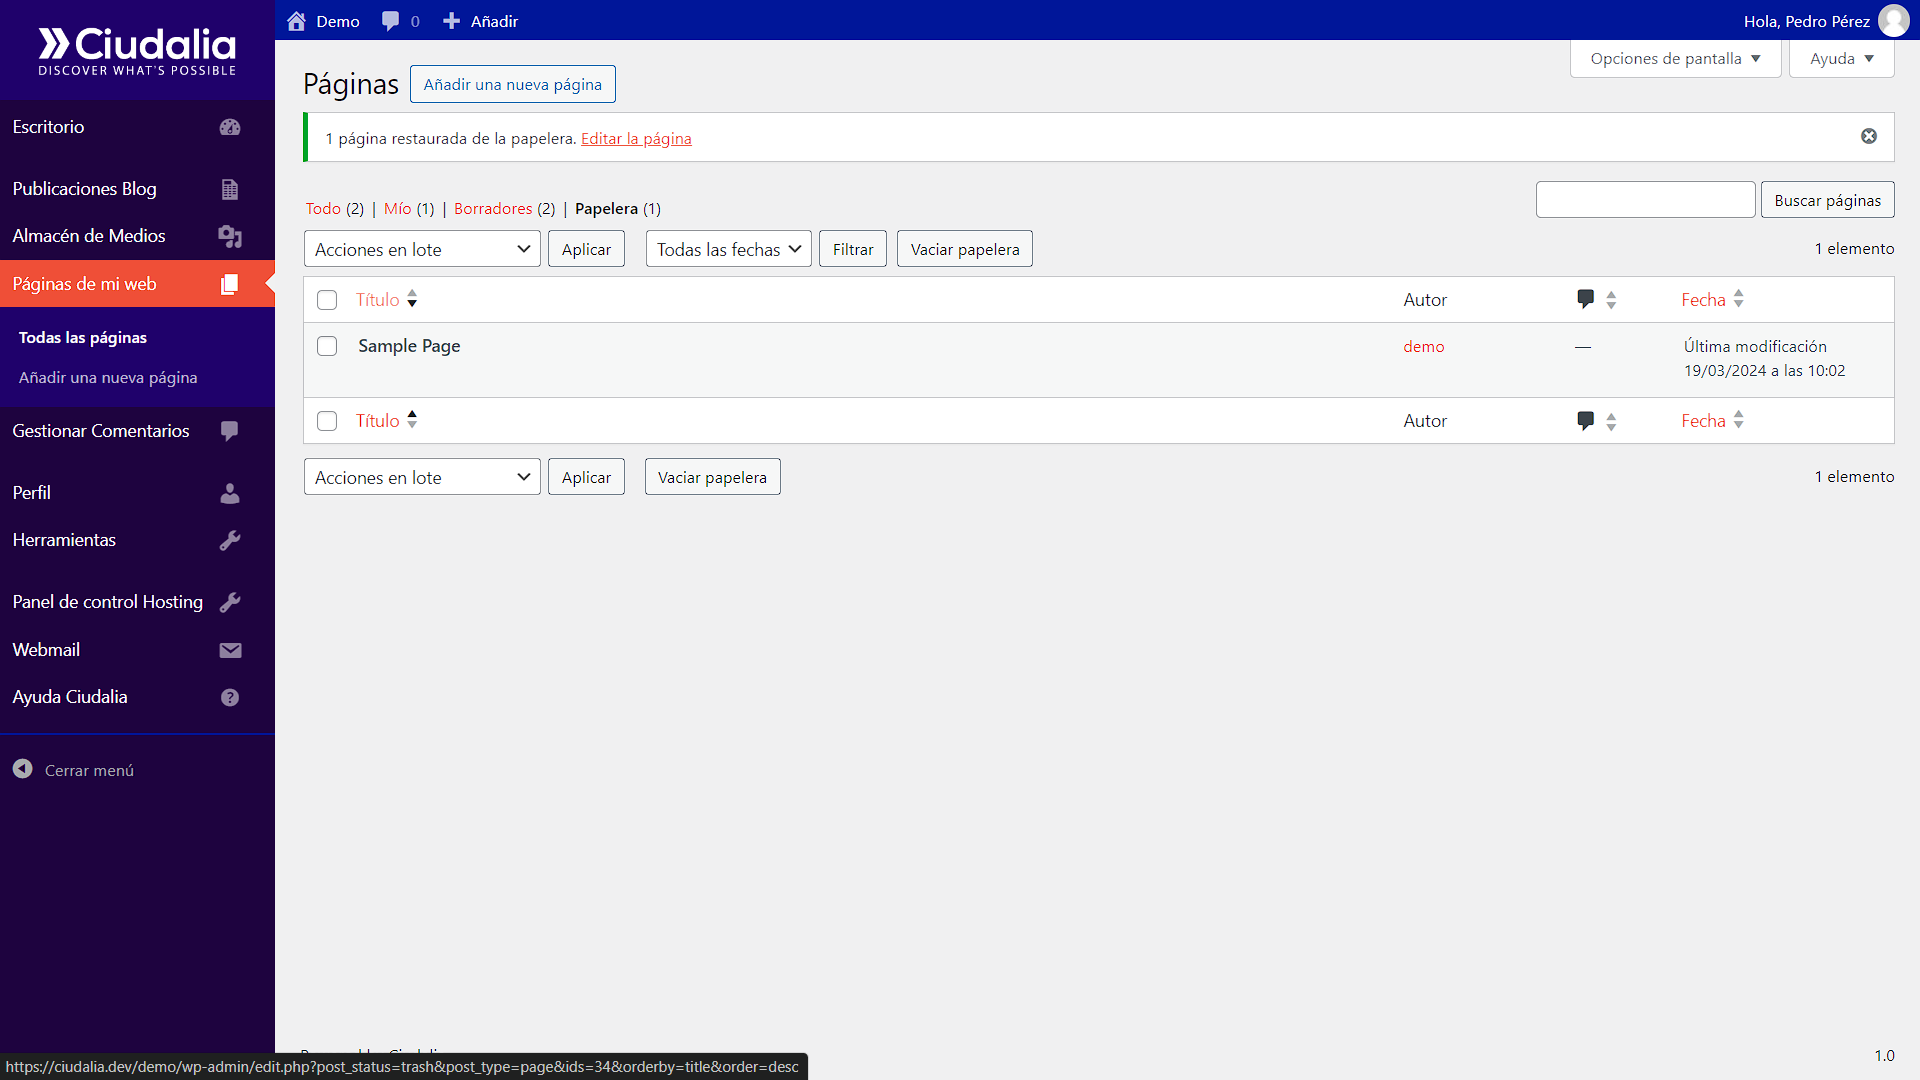Screen dimensions: 1920x1080
Task: Open the Escritorio dashboard icon
Action: pos(230,127)
